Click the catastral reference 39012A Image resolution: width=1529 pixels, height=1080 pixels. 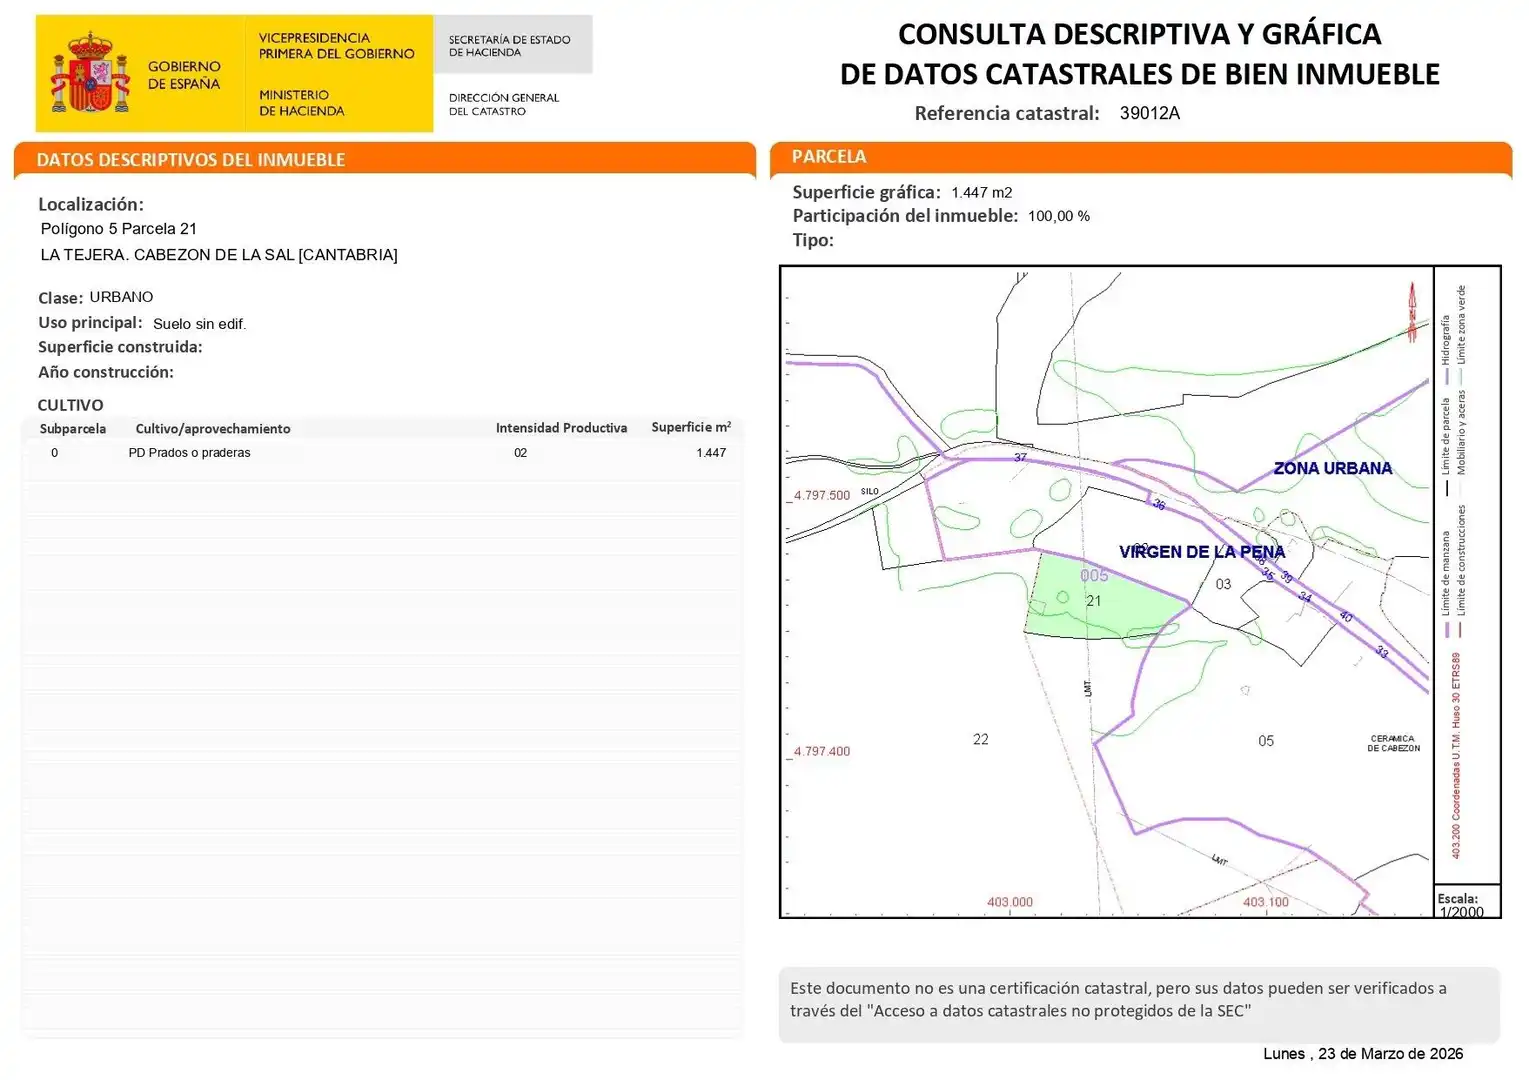tap(1149, 113)
